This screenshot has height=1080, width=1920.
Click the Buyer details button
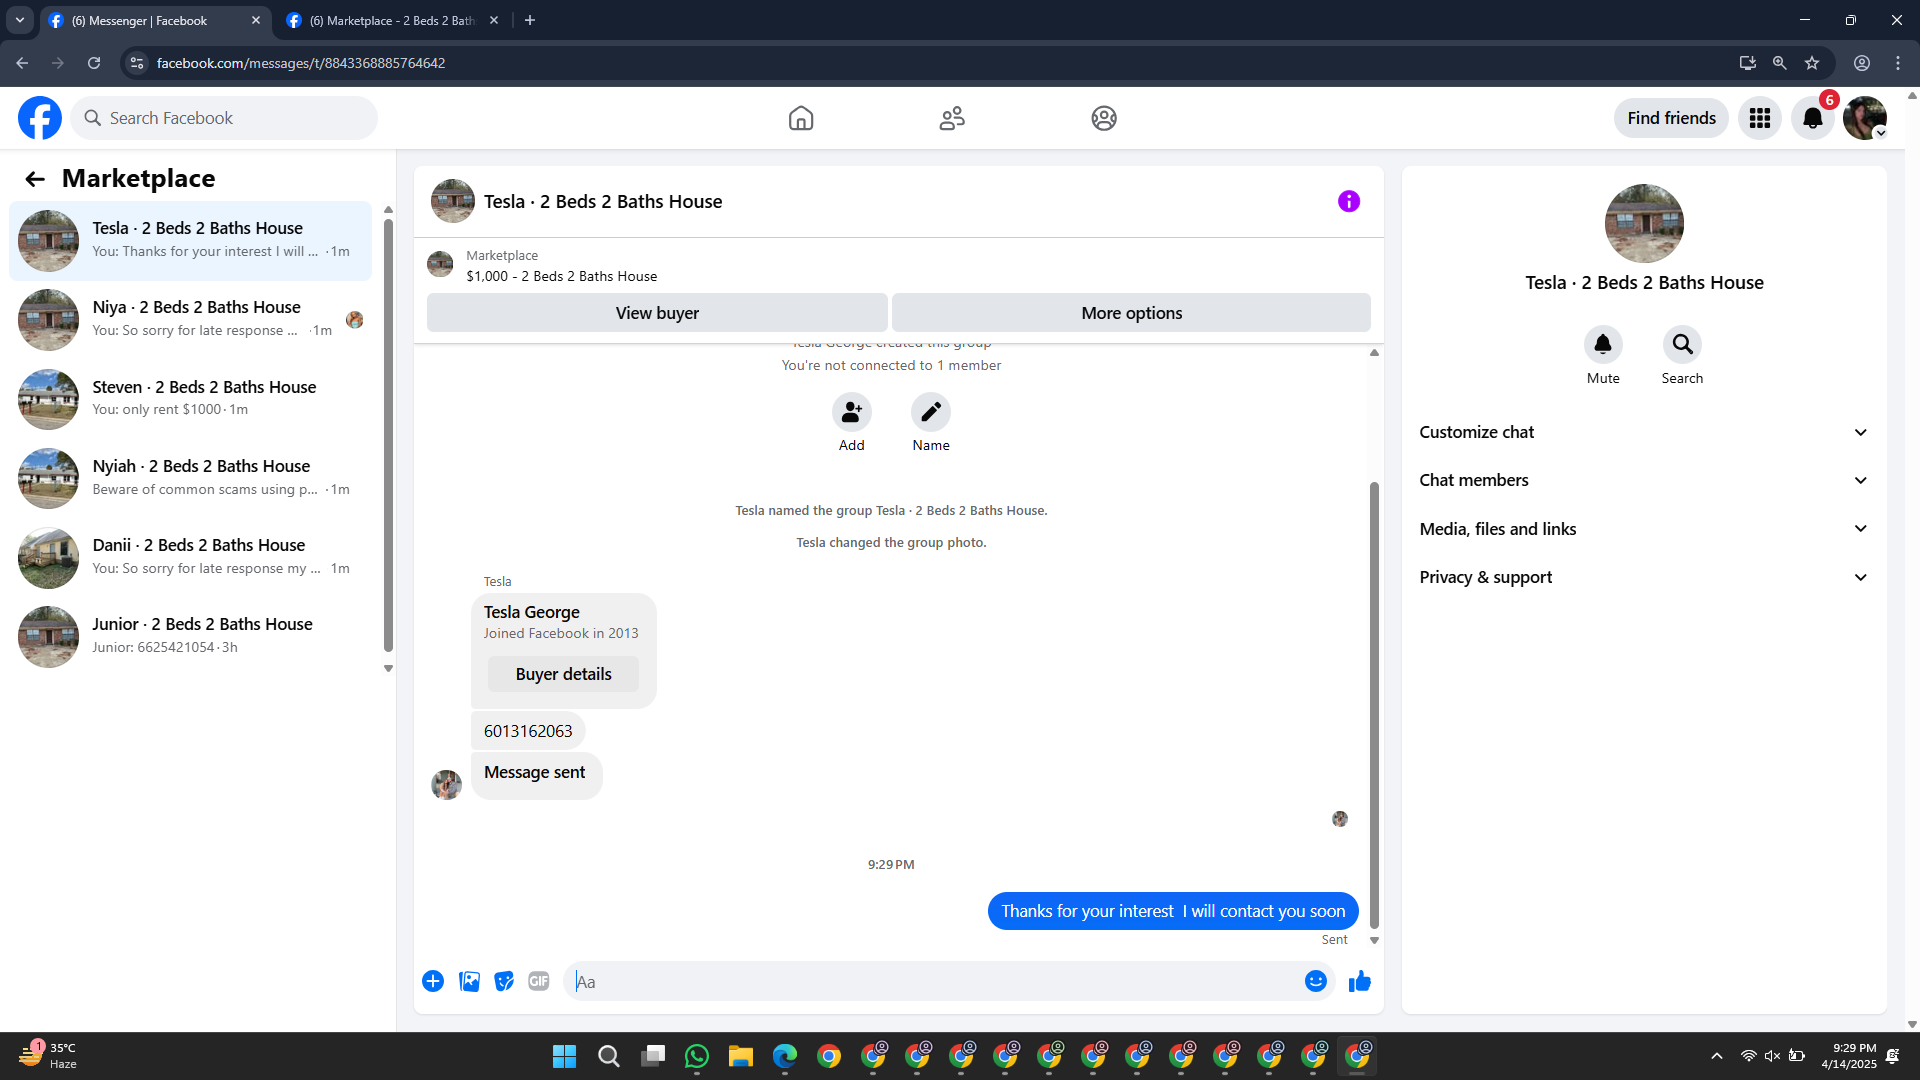pos(563,674)
